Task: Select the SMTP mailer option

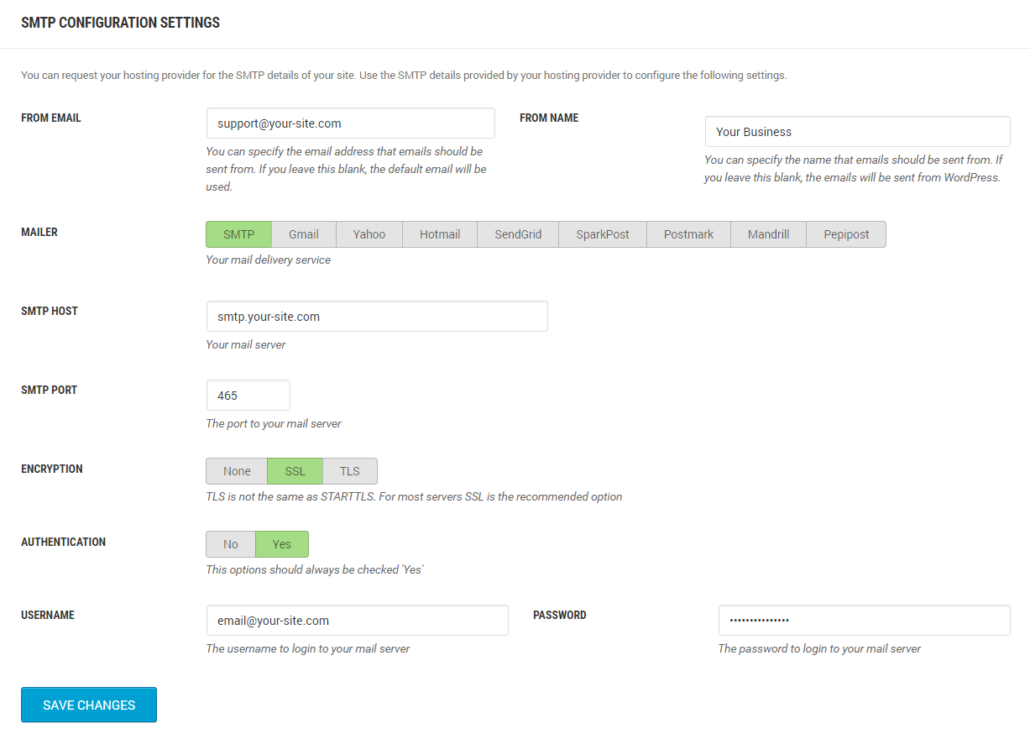Action: tap(238, 234)
